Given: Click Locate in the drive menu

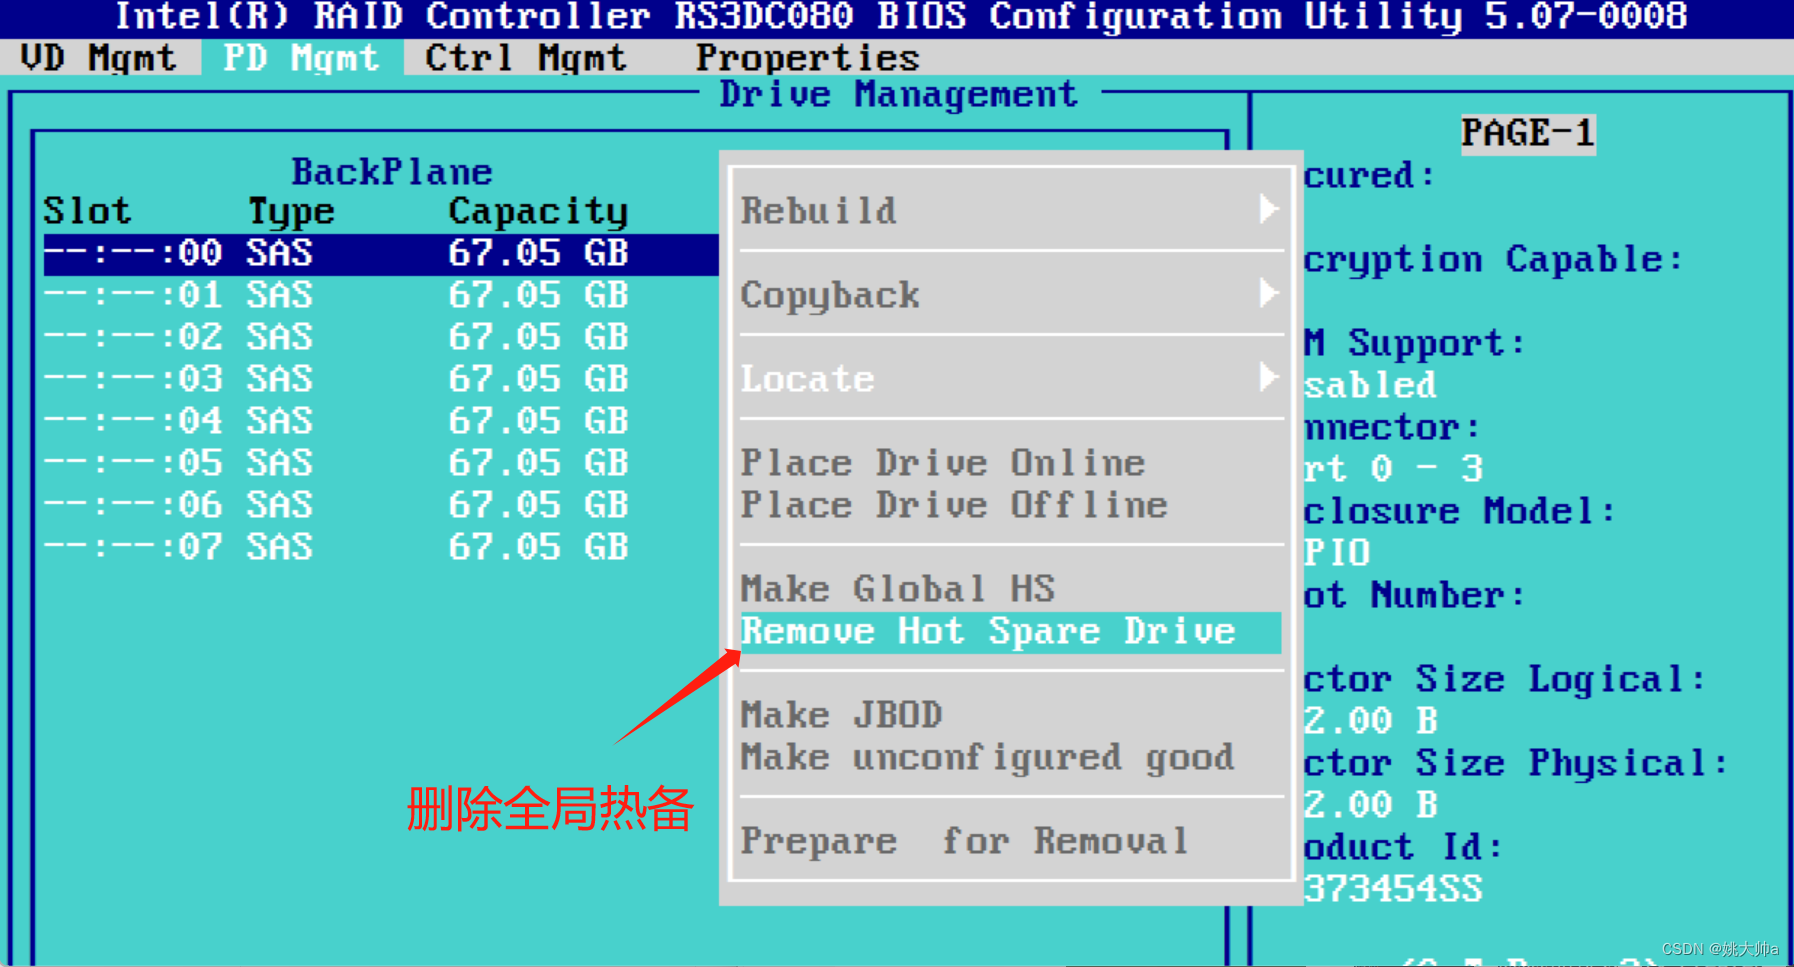Looking at the screenshot, I should tap(808, 378).
